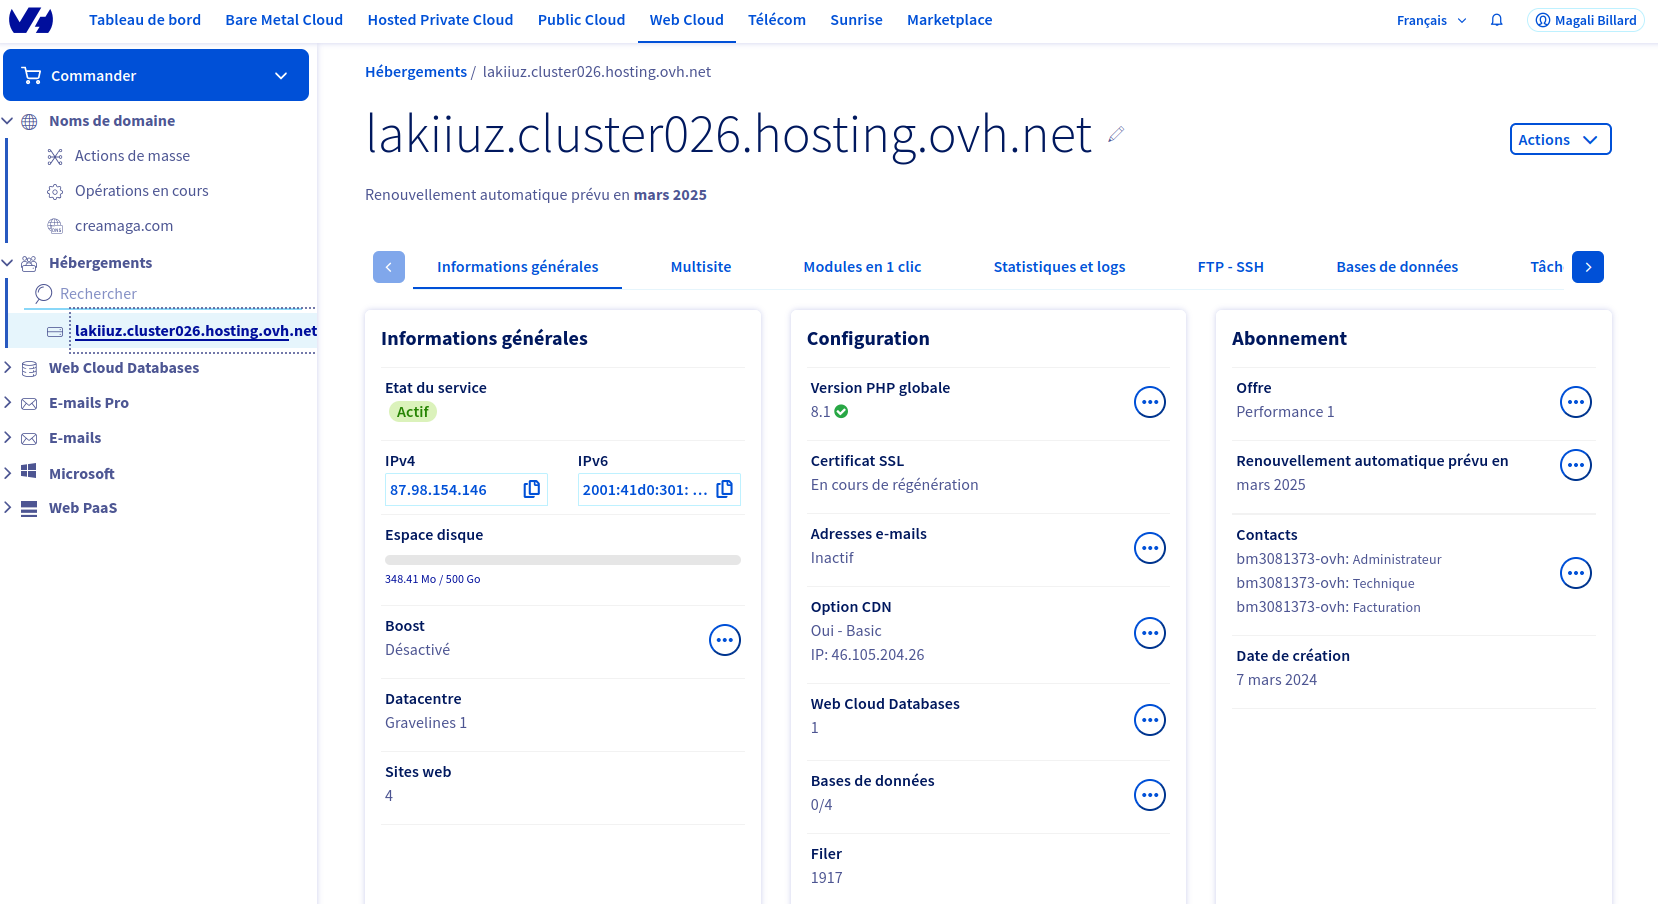Open the Boost options menu

[724, 640]
